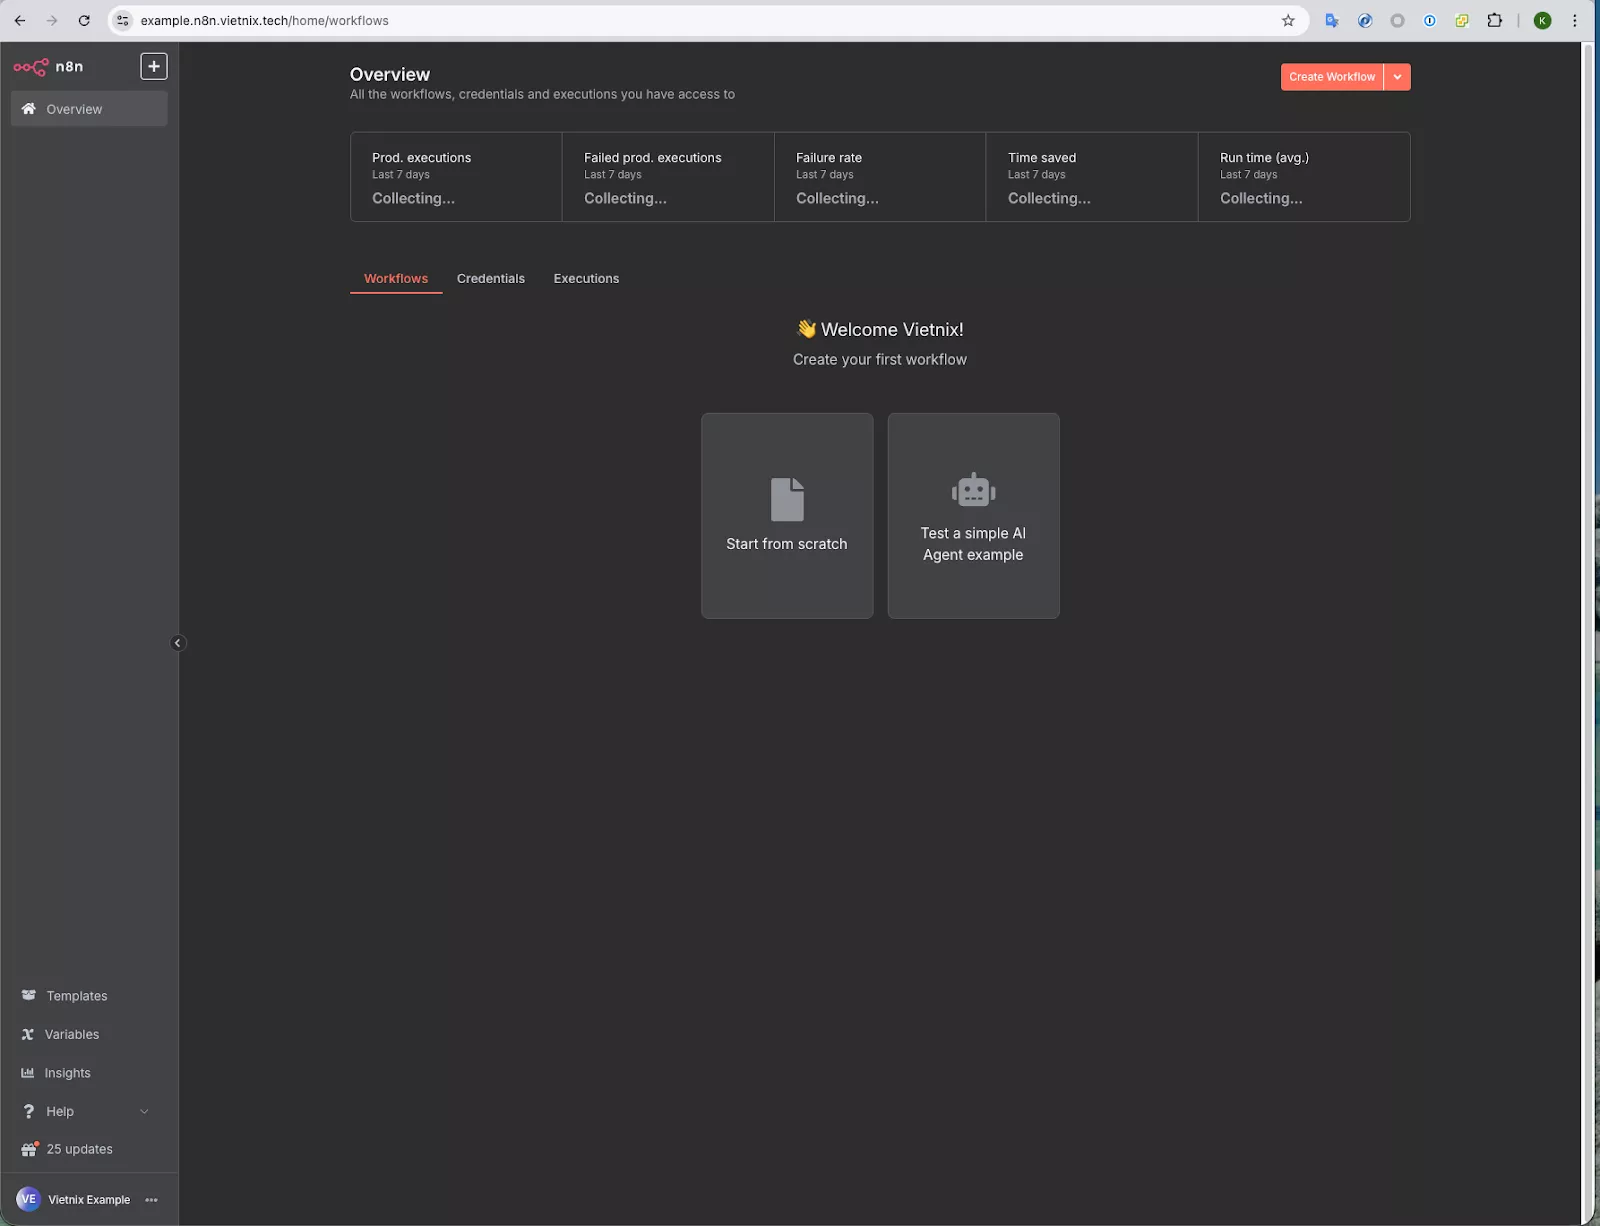Open Create Workflow dropdown arrow
Image resolution: width=1600 pixels, height=1226 pixels.
click(x=1399, y=77)
